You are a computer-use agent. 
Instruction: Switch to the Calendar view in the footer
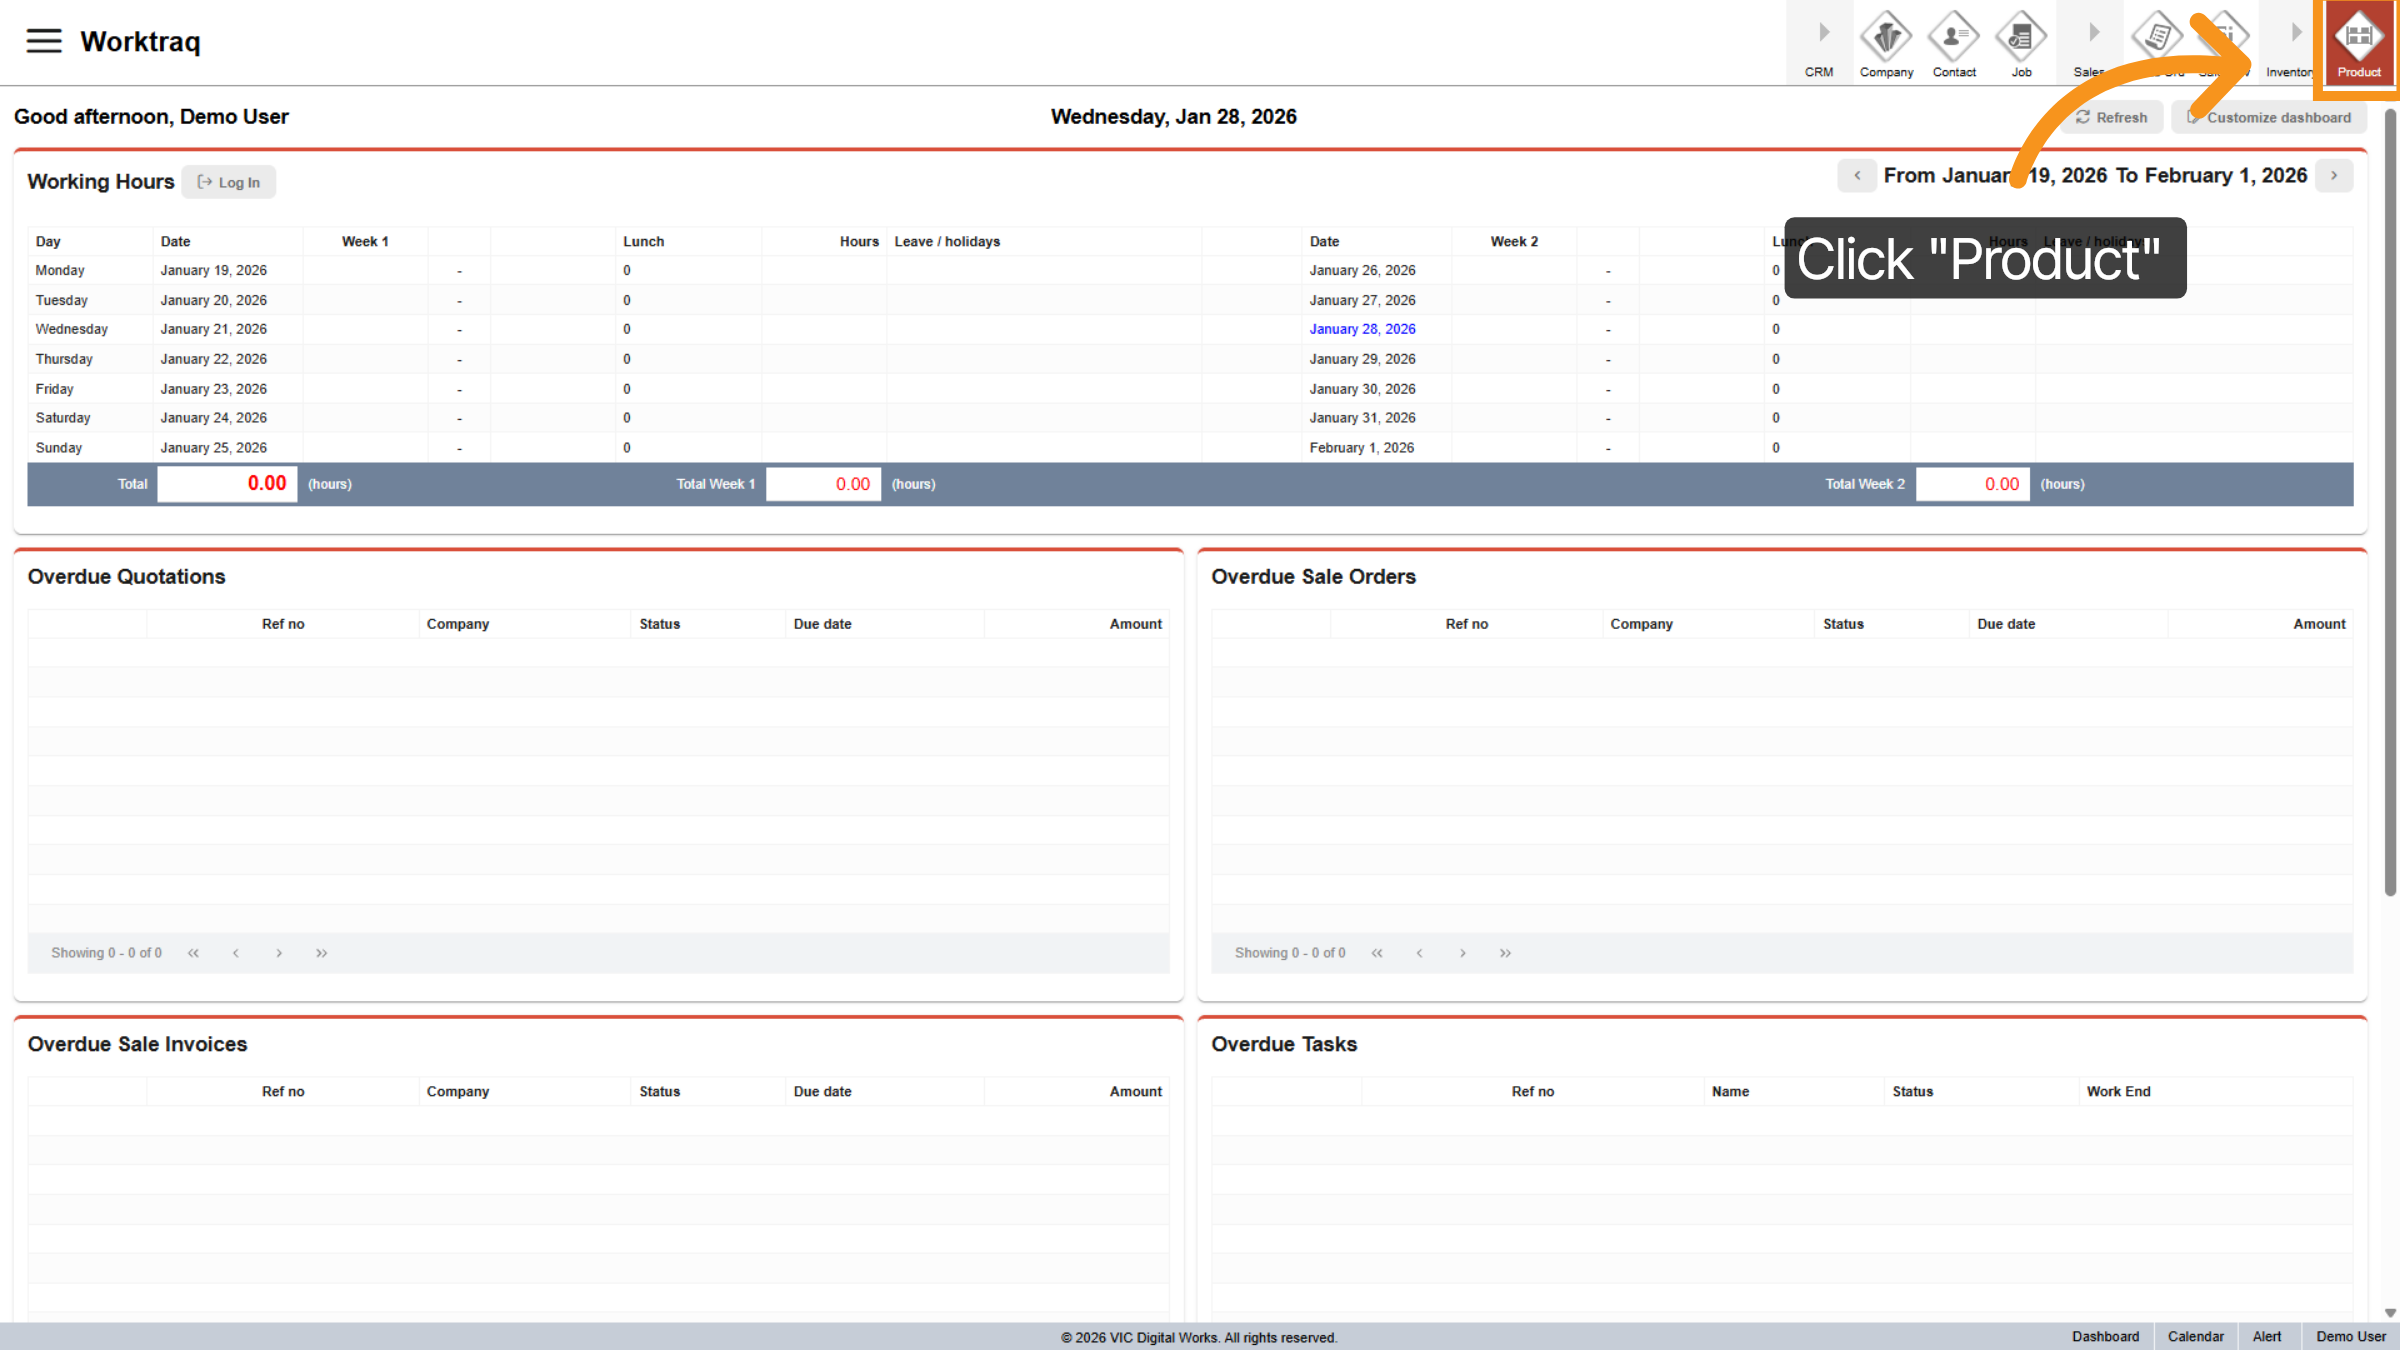click(x=2196, y=1336)
